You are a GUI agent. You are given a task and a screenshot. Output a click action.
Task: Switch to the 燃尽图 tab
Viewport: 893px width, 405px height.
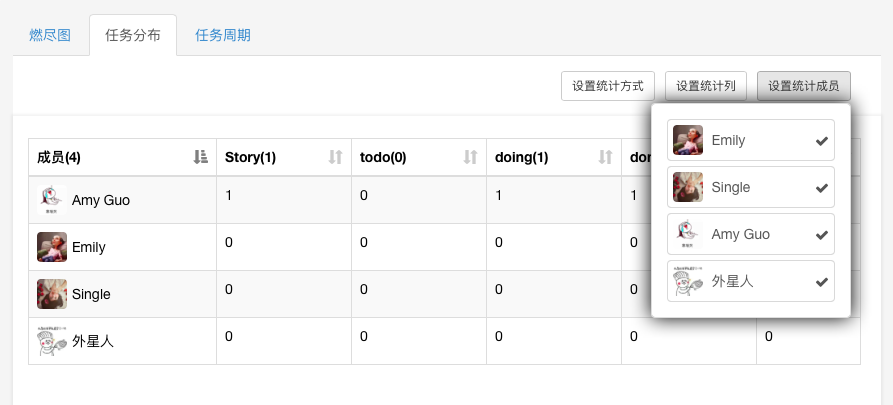click(x=50, y=35)
